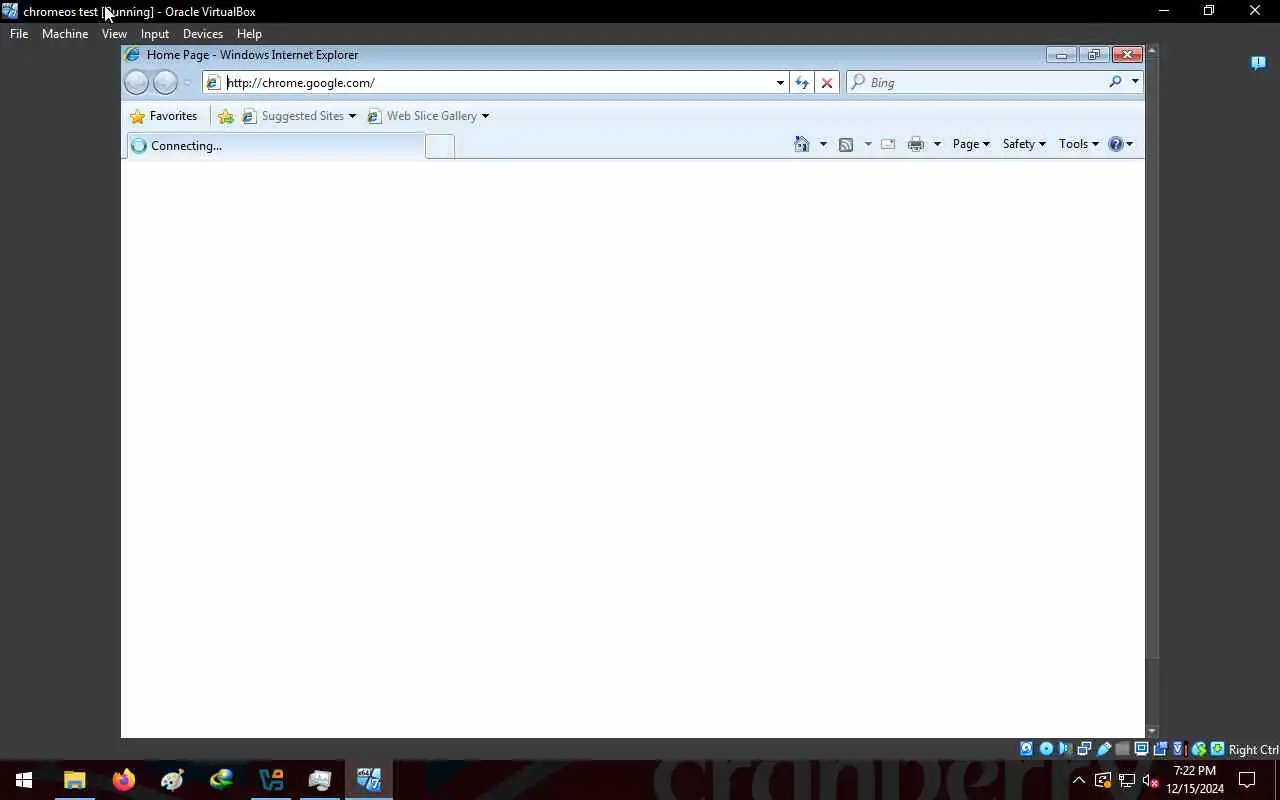1280x800 pixels.
Task: Open the paint palette app on taskbar
Action: point(172,780)
